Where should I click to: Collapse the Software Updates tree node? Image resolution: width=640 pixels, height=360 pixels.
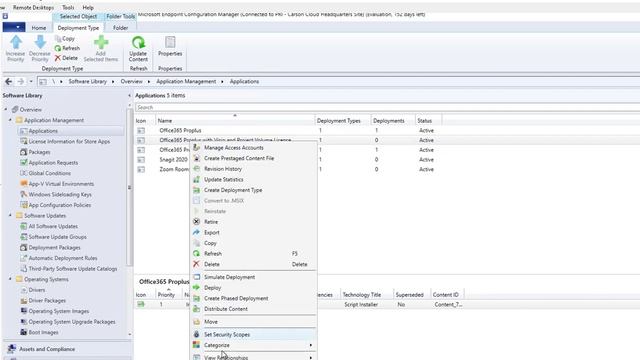tap(10, 215)
